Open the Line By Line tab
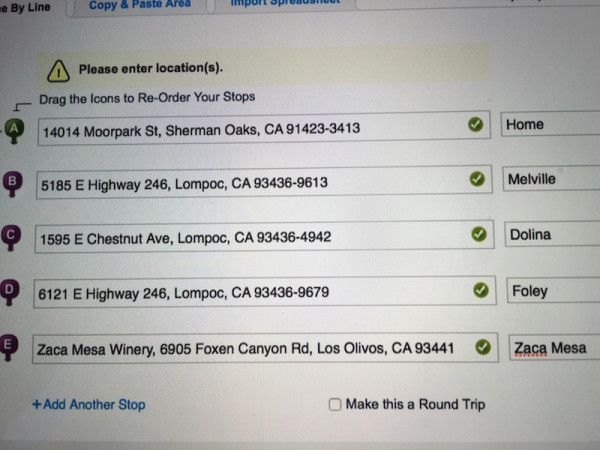This screenshot has width=600, height=450. [x=25, y=8]
